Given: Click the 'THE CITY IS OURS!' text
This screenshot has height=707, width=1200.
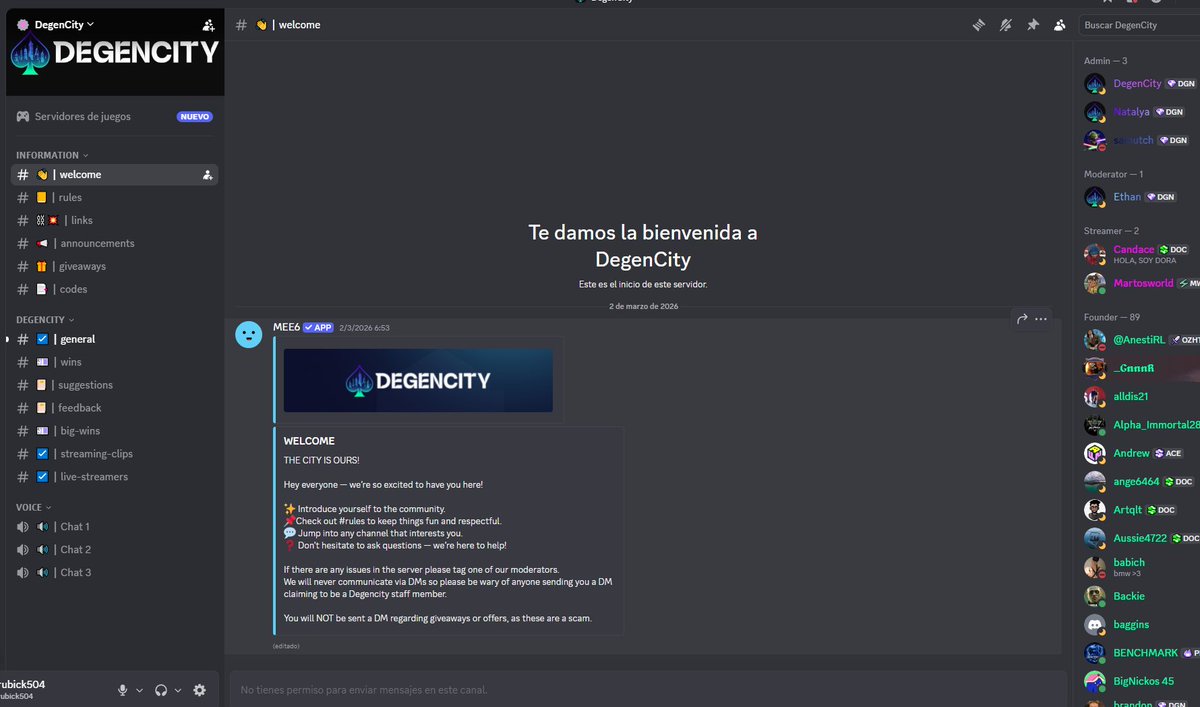Looking at the screenshot, I should 321,460.
